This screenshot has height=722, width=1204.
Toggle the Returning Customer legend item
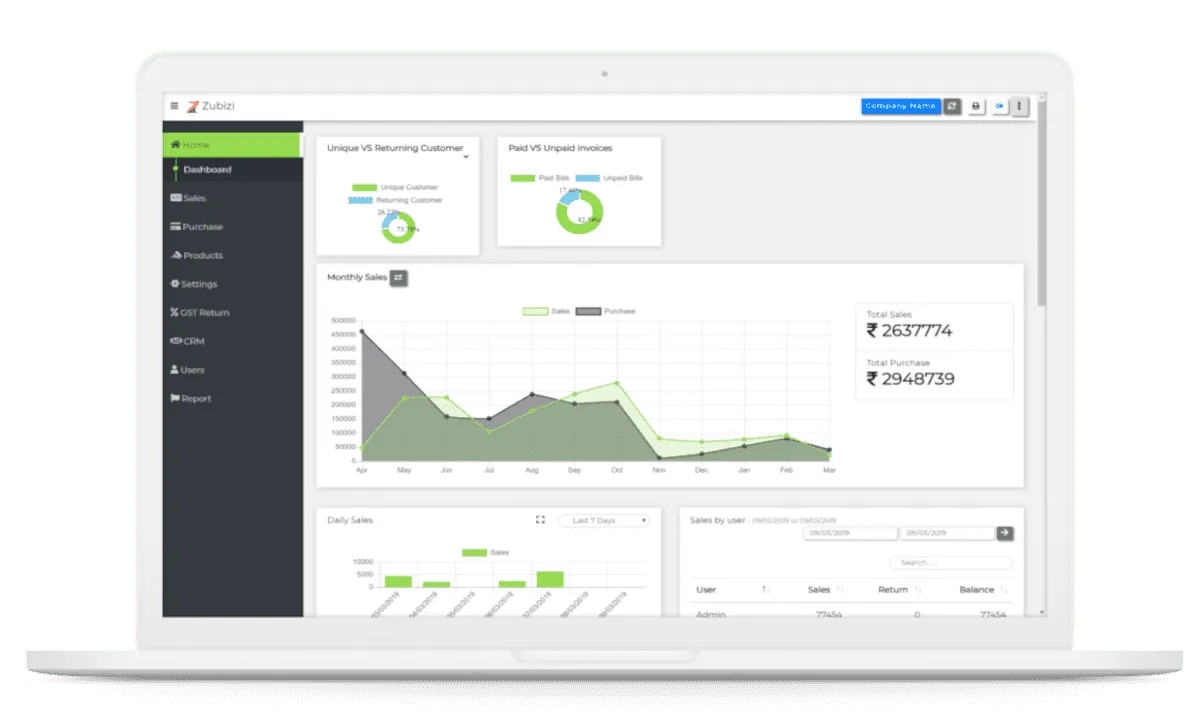[395, 200]
